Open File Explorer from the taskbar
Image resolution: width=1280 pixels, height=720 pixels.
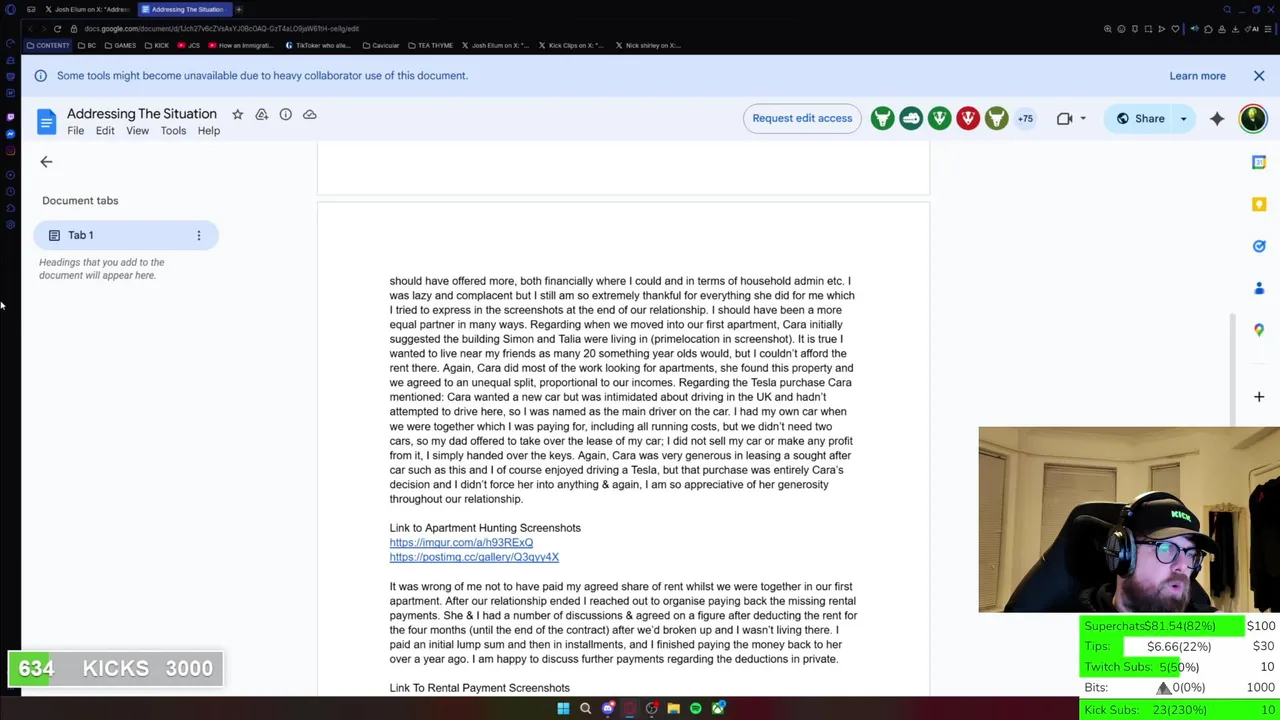[x=673, y=709]
